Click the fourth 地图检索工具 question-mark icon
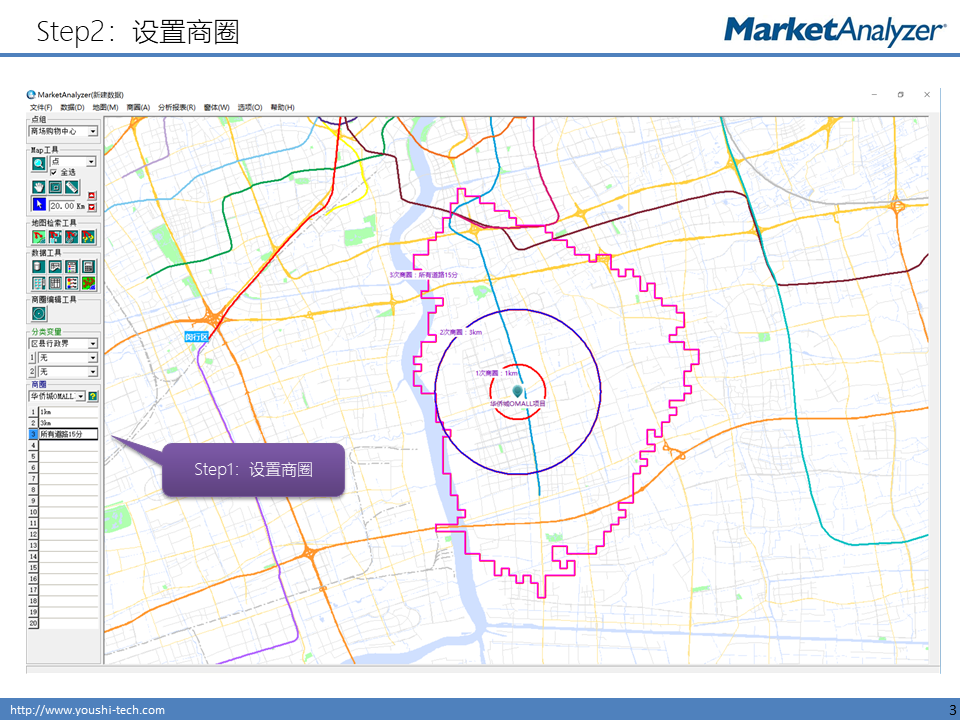This screenshot has height=720, width=960. pos(88,236)
